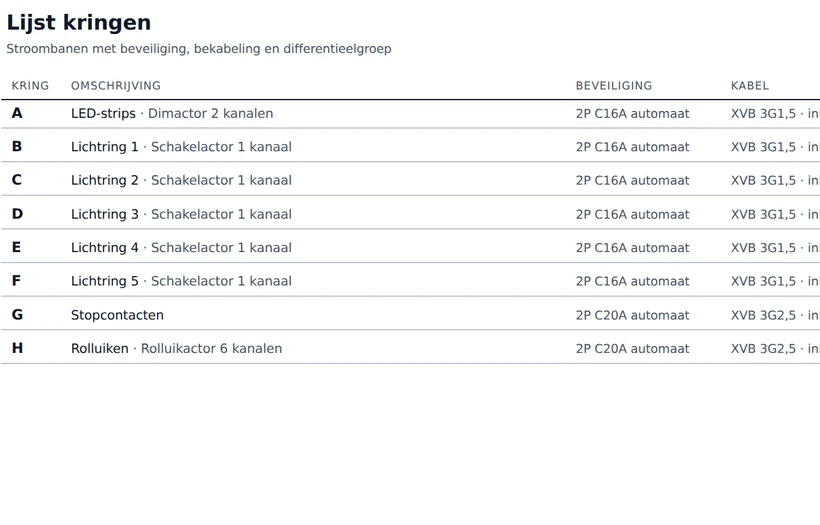Select circuit B Lichtring 1 row
Screen dimensions: 820x525
click(x=411, y=147)
